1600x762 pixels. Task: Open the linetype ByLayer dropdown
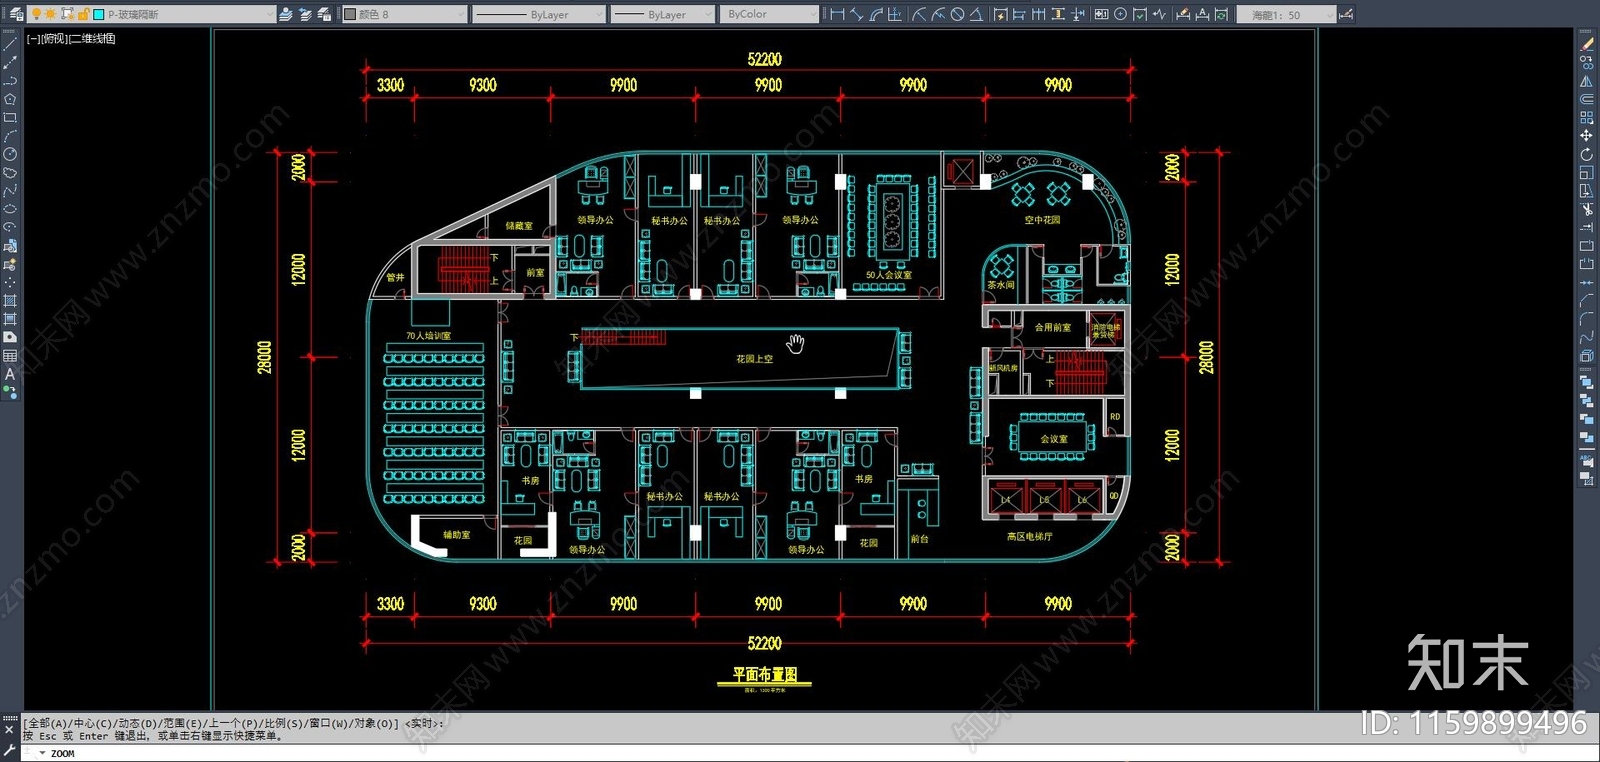point(539,14)
